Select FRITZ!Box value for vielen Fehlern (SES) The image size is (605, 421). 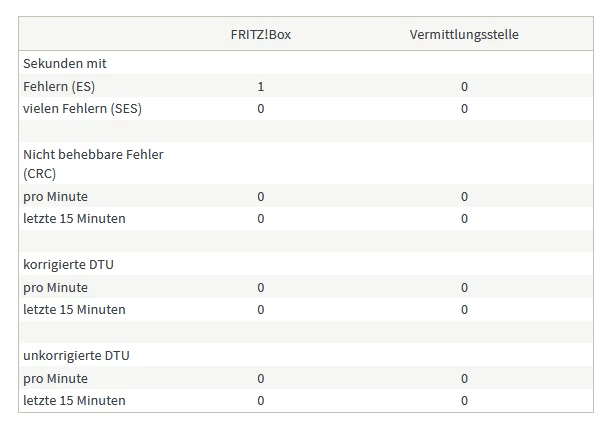pos(261,108)
